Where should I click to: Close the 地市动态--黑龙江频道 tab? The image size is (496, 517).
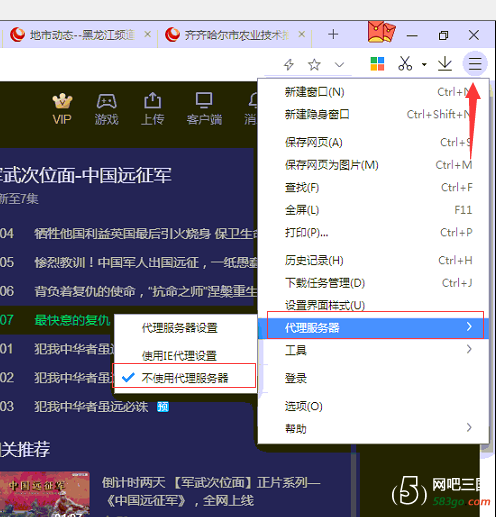[x=148, y=34]
